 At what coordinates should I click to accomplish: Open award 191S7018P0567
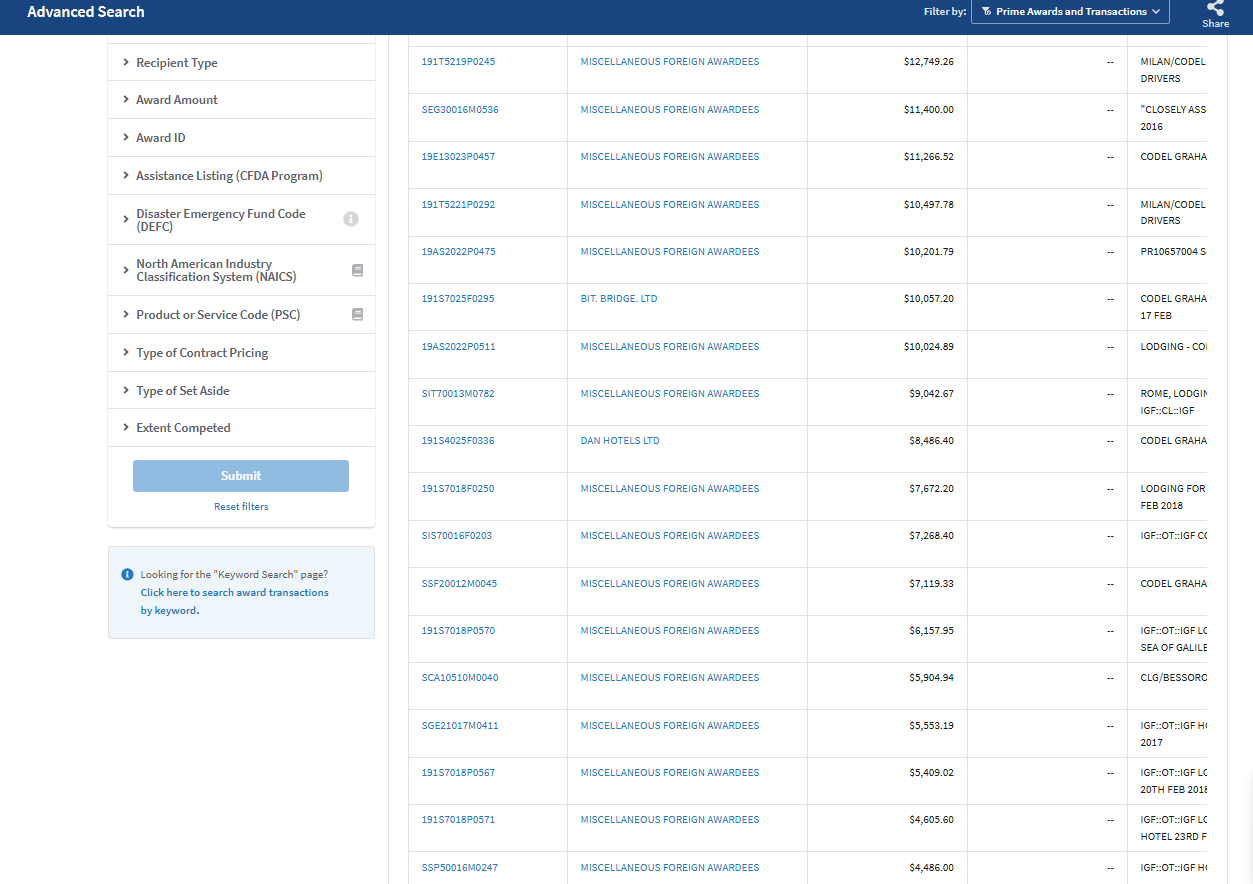point(458,773)
